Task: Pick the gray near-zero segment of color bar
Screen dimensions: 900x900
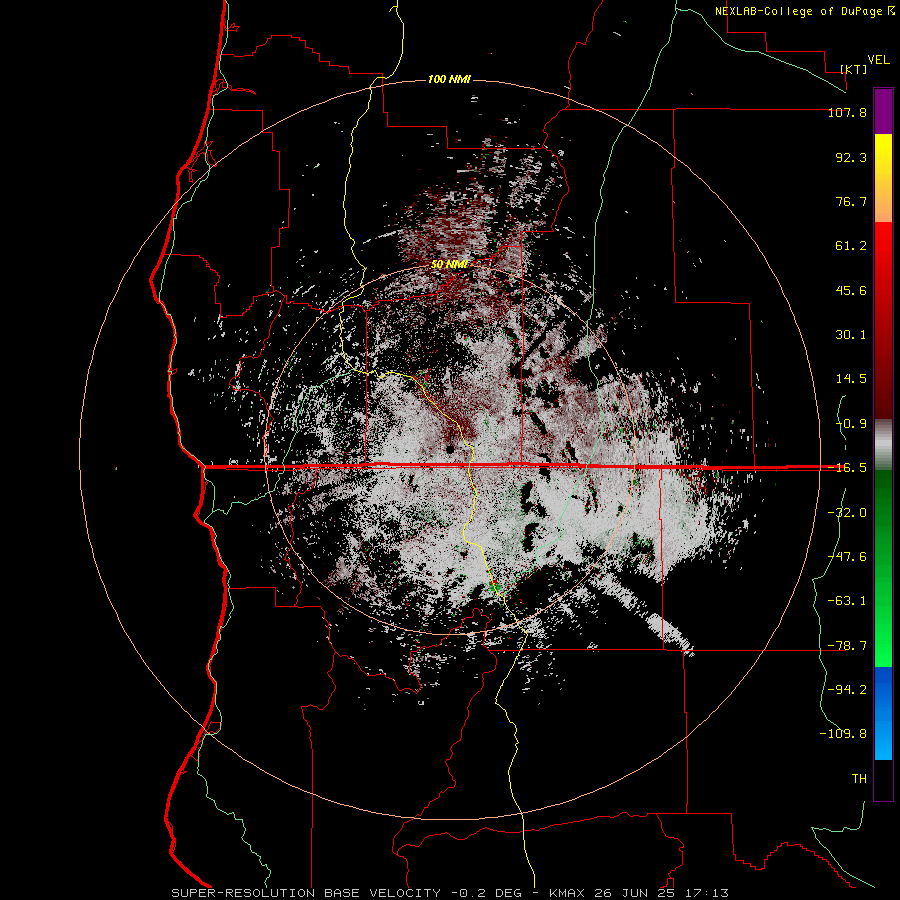Action: coord(883,445)
